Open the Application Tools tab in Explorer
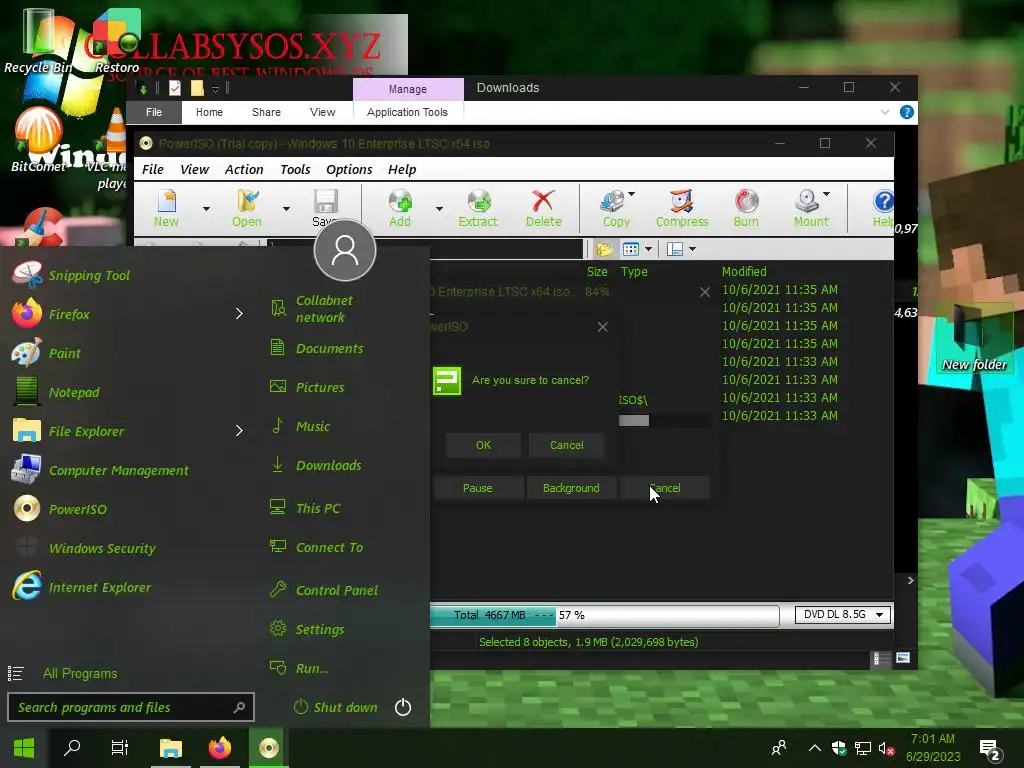The height and width of the screenshot is (768, 1024). point(408,112)
